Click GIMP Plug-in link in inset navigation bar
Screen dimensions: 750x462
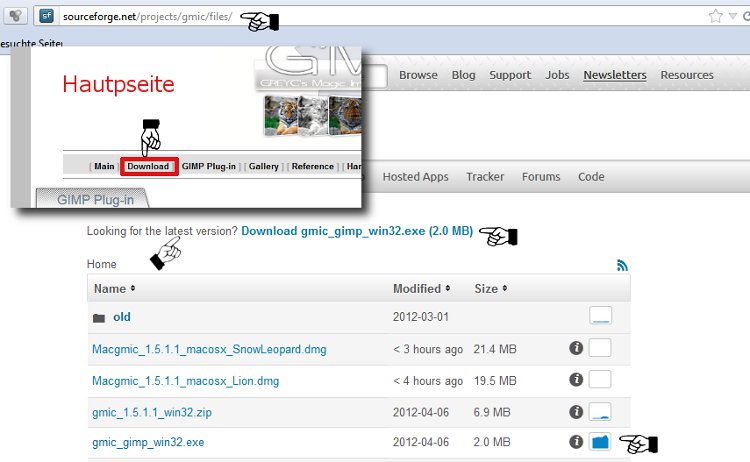209,166
